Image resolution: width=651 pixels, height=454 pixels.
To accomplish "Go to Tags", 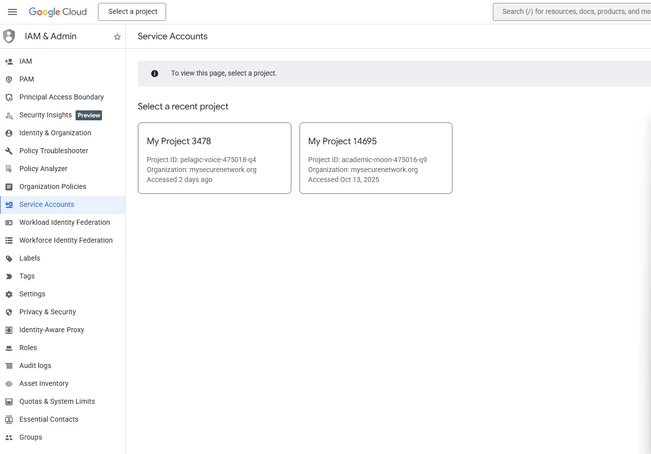I will coord(63,276).
